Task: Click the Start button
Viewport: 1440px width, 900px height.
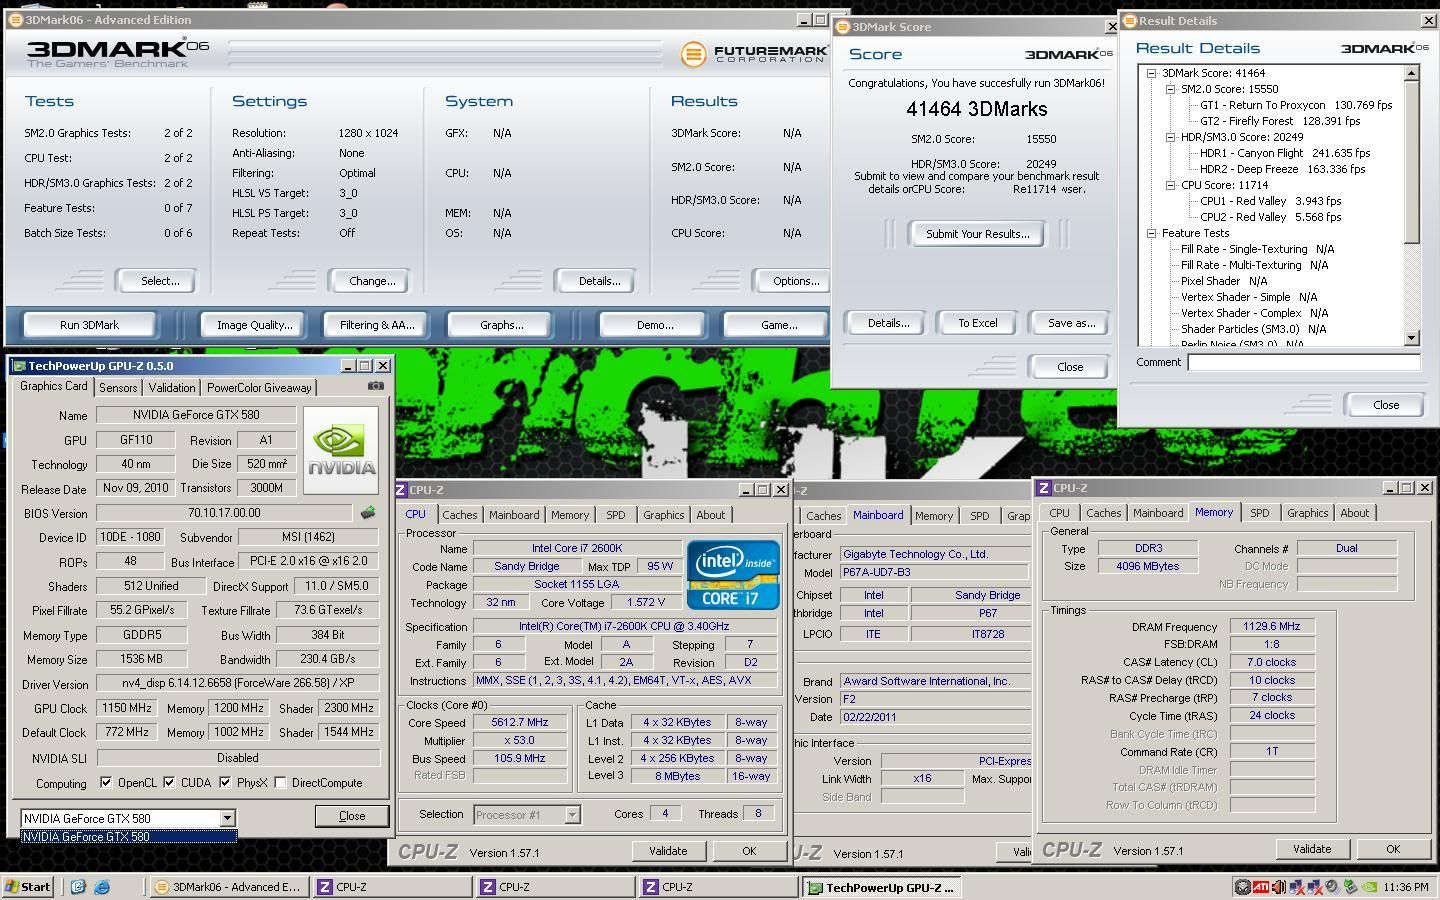Action: tap(29, 887)
